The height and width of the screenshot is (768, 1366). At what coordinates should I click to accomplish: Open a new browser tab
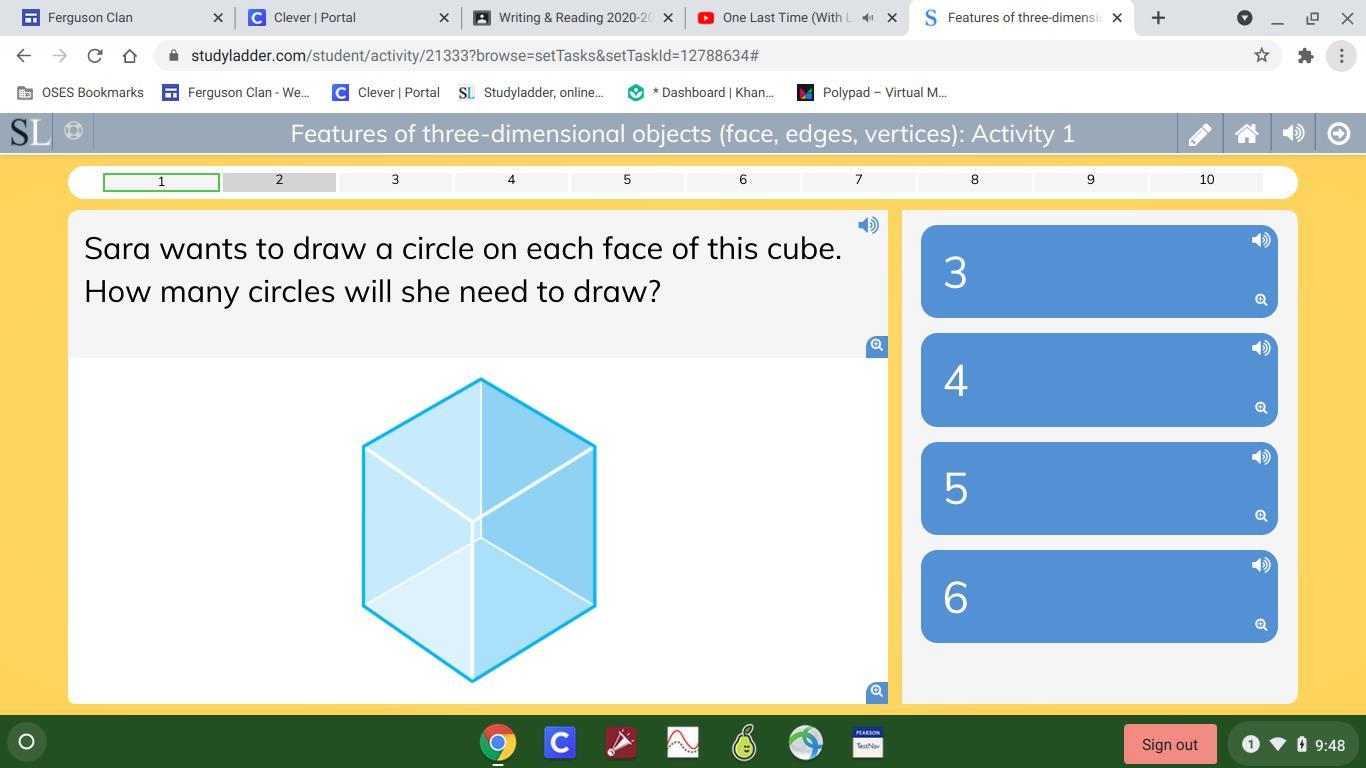[x=1158, y=18]
